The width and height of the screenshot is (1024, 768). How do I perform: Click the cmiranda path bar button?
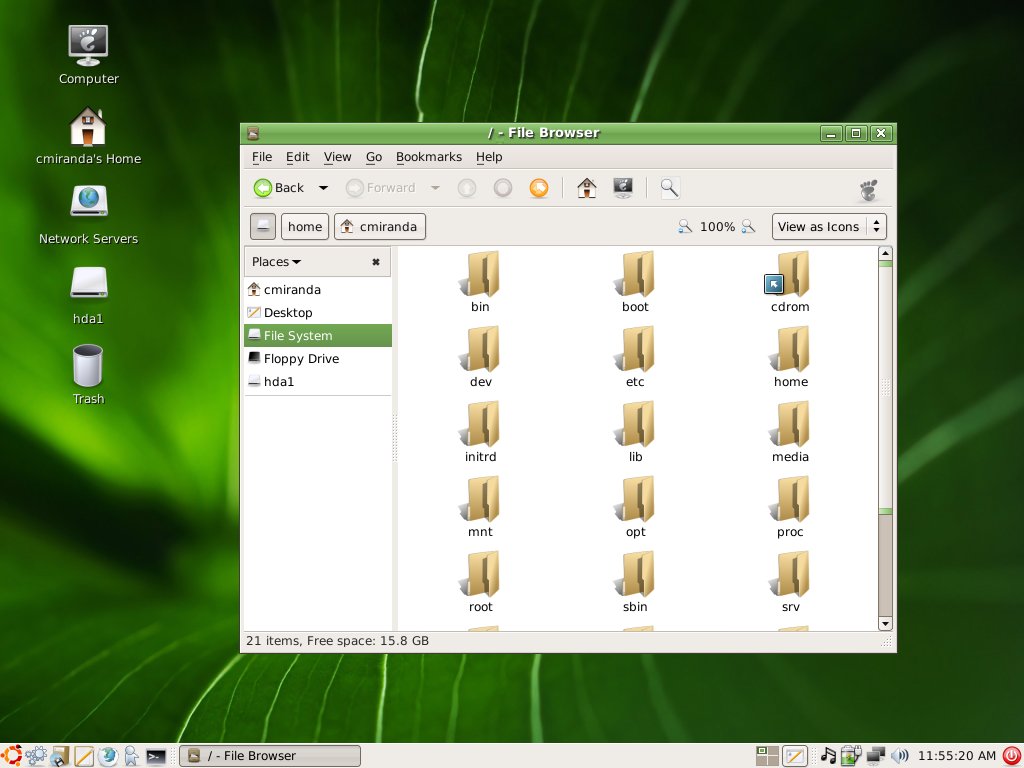click(x=380, y=227)
